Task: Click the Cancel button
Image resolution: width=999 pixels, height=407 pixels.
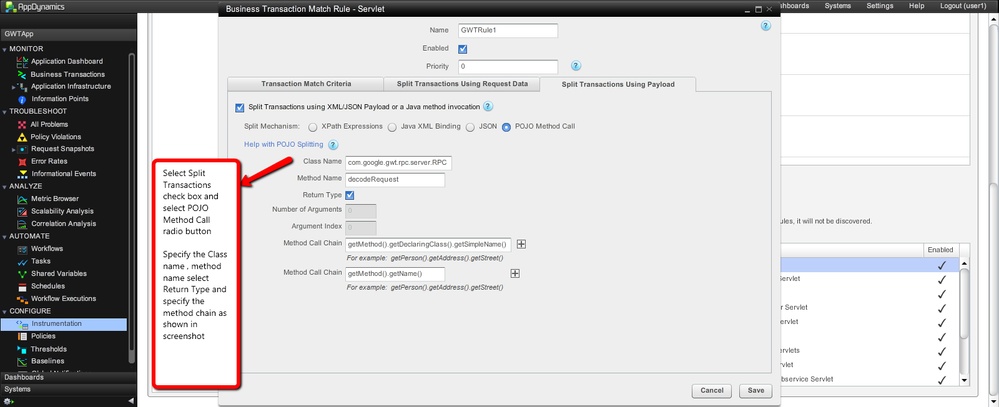Action: click(x=712, y=390)
